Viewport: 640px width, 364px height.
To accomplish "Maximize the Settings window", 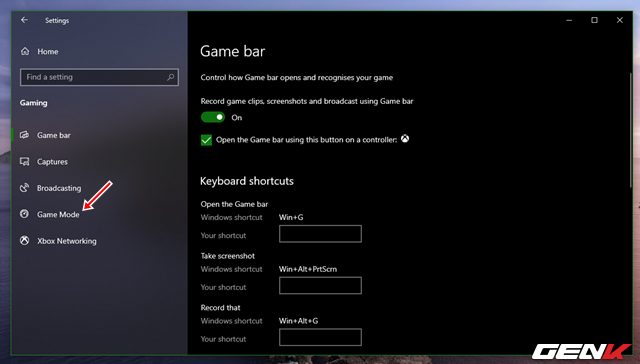I will point(594,20).
